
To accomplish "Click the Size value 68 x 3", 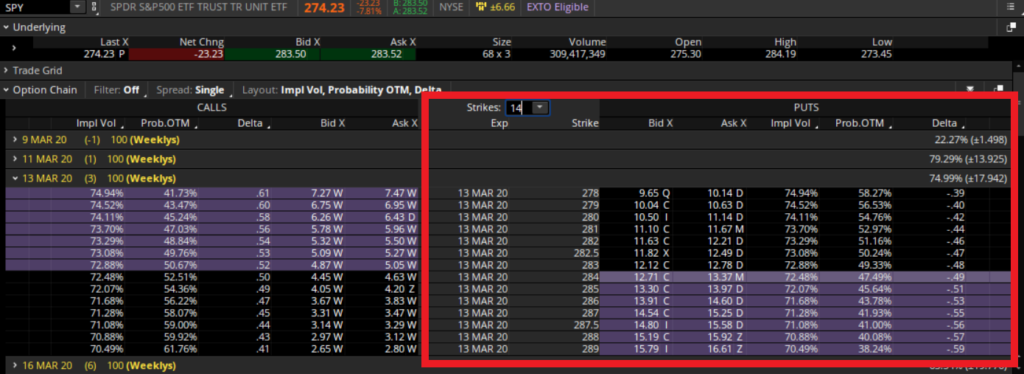I will tap(496, 54).
